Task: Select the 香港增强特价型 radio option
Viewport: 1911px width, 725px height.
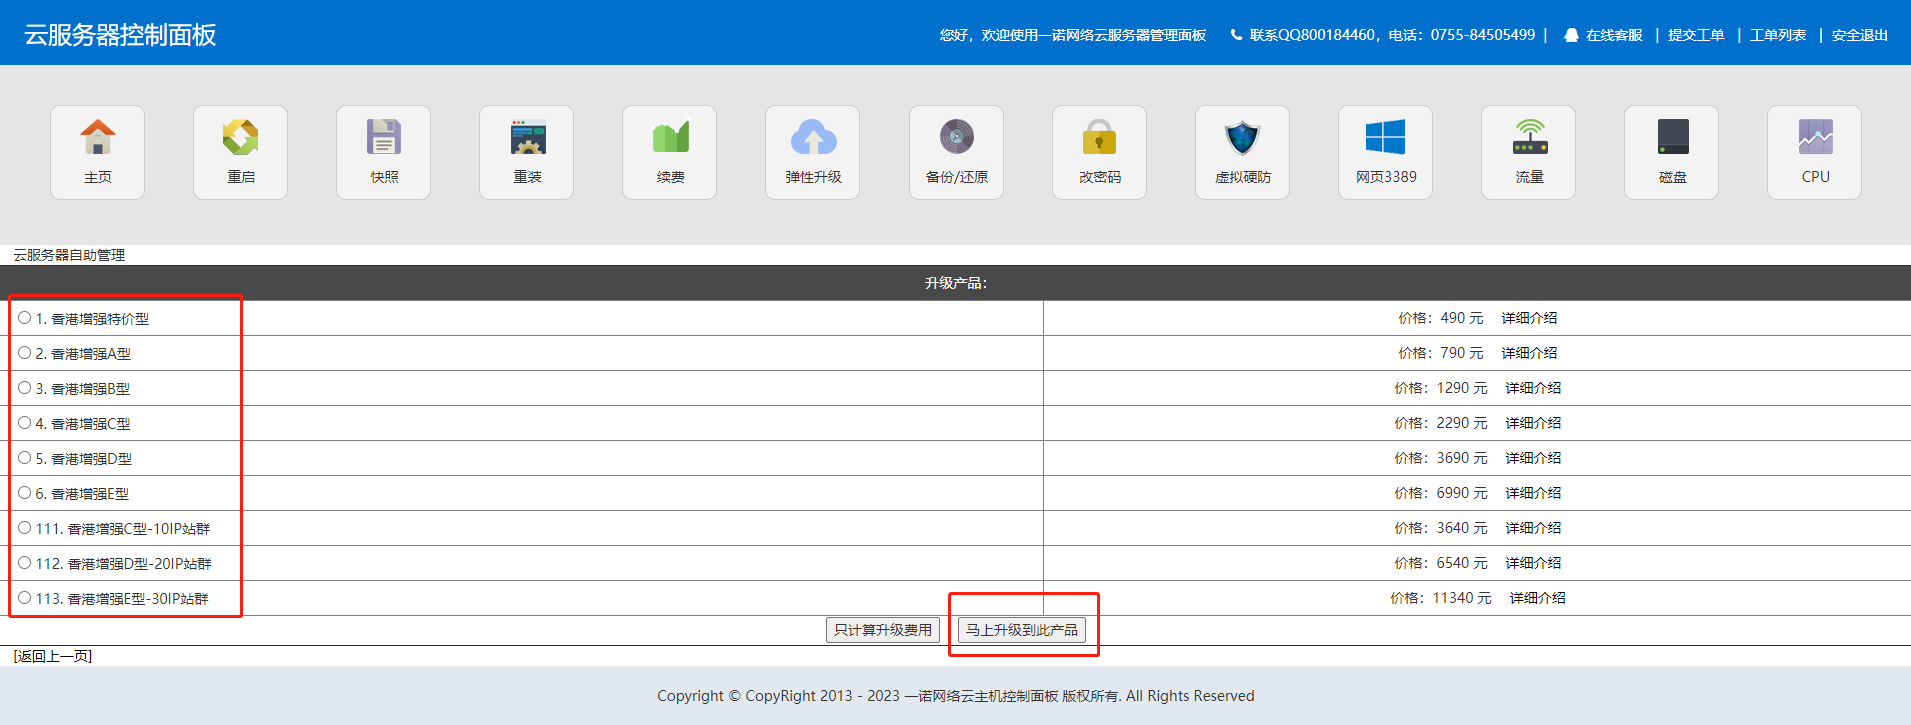Action: coord(24,318)
